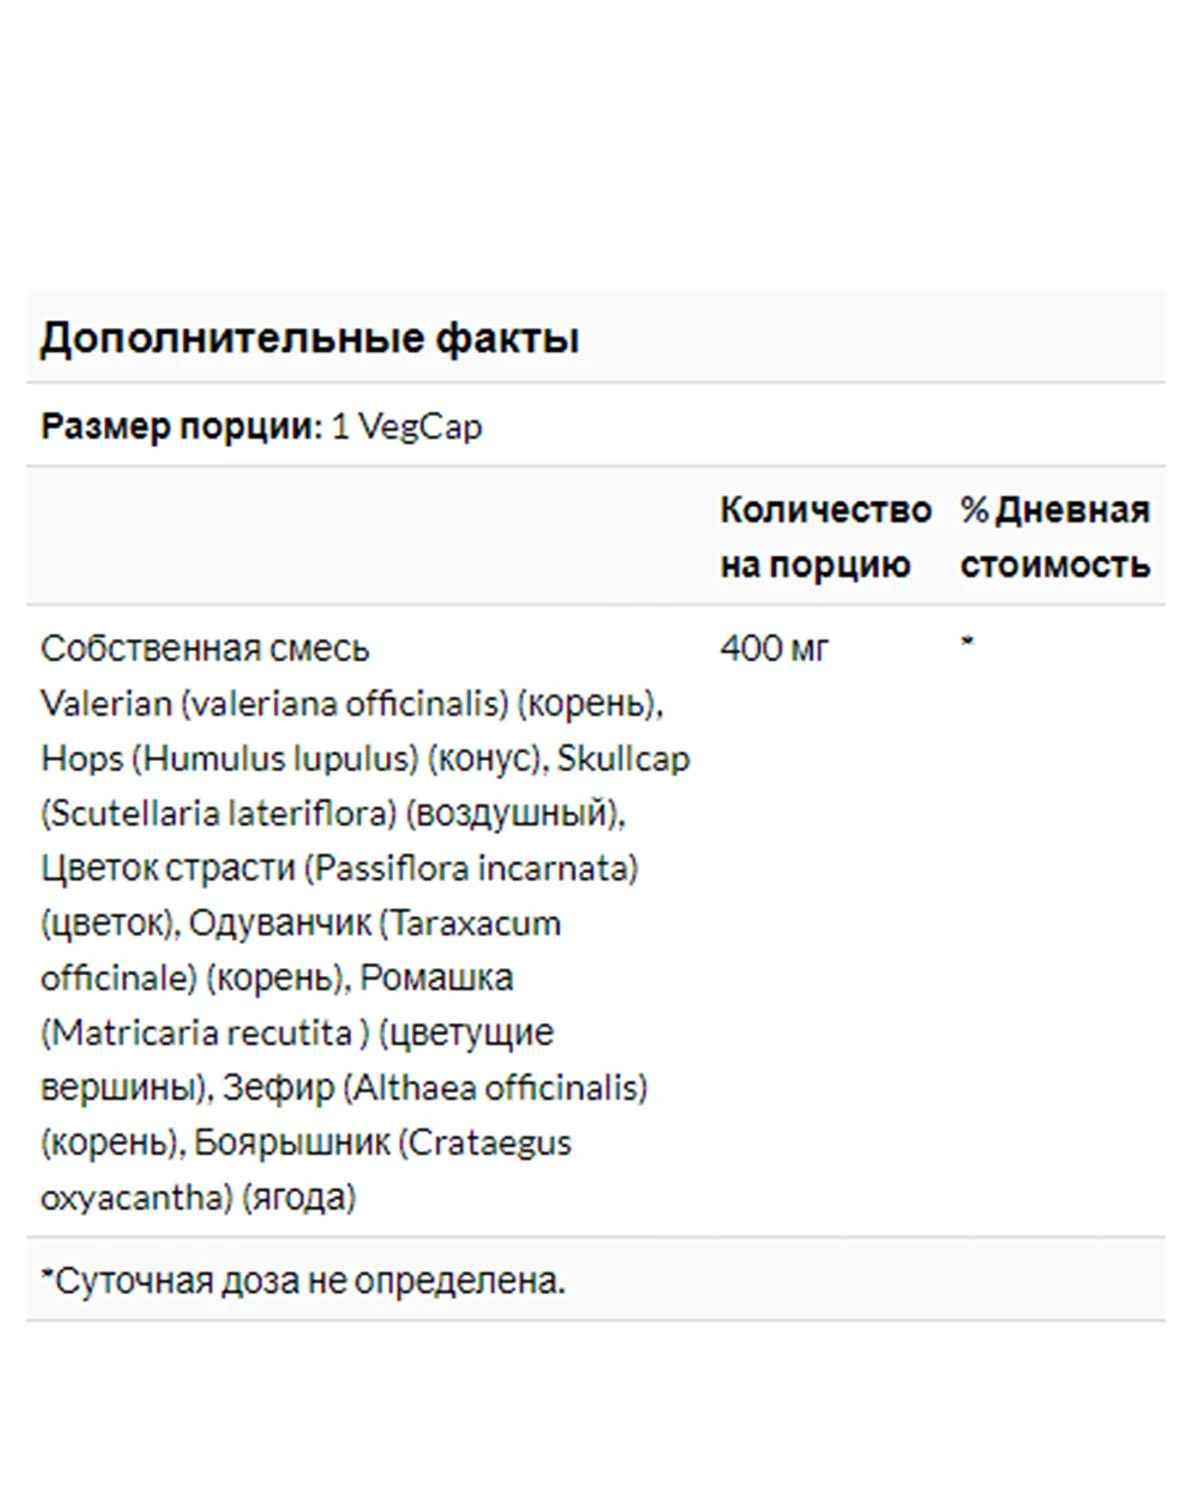Click the asterisk in the daily value column
Viewport: 1200px width, 1500px height.
point(967,645)
